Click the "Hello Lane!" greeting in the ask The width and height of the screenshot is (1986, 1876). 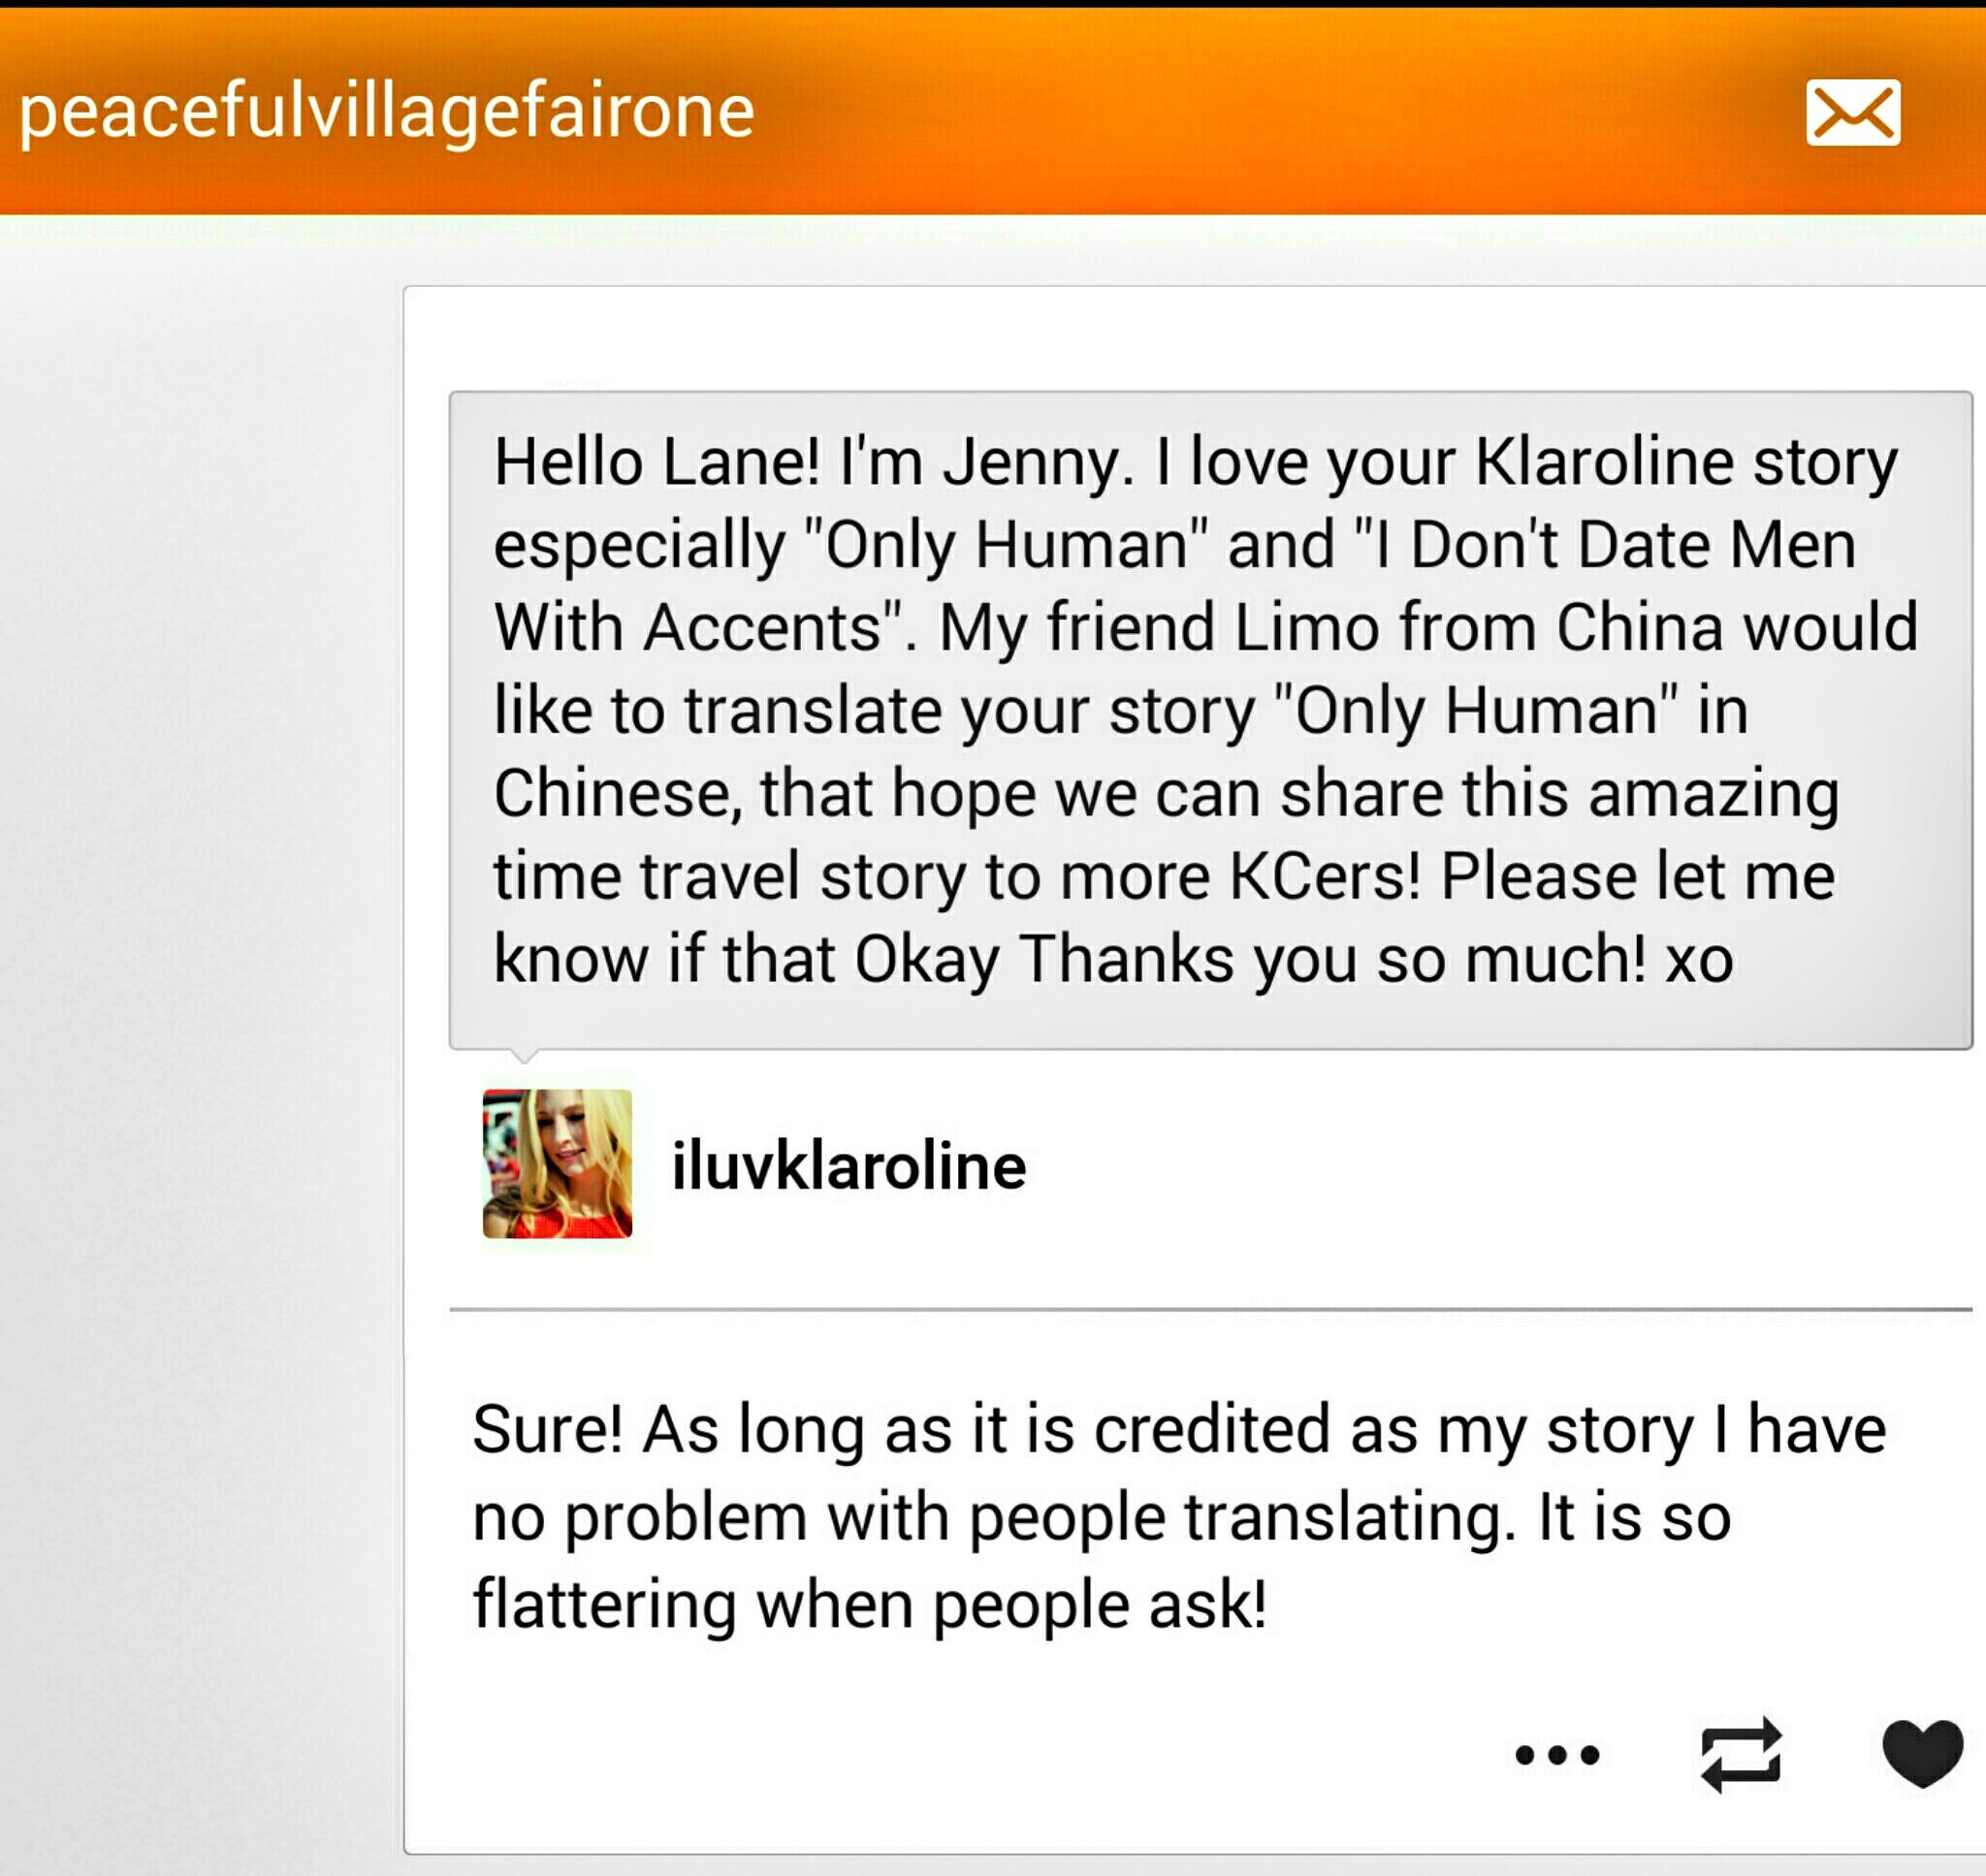(x=656, y=463)
